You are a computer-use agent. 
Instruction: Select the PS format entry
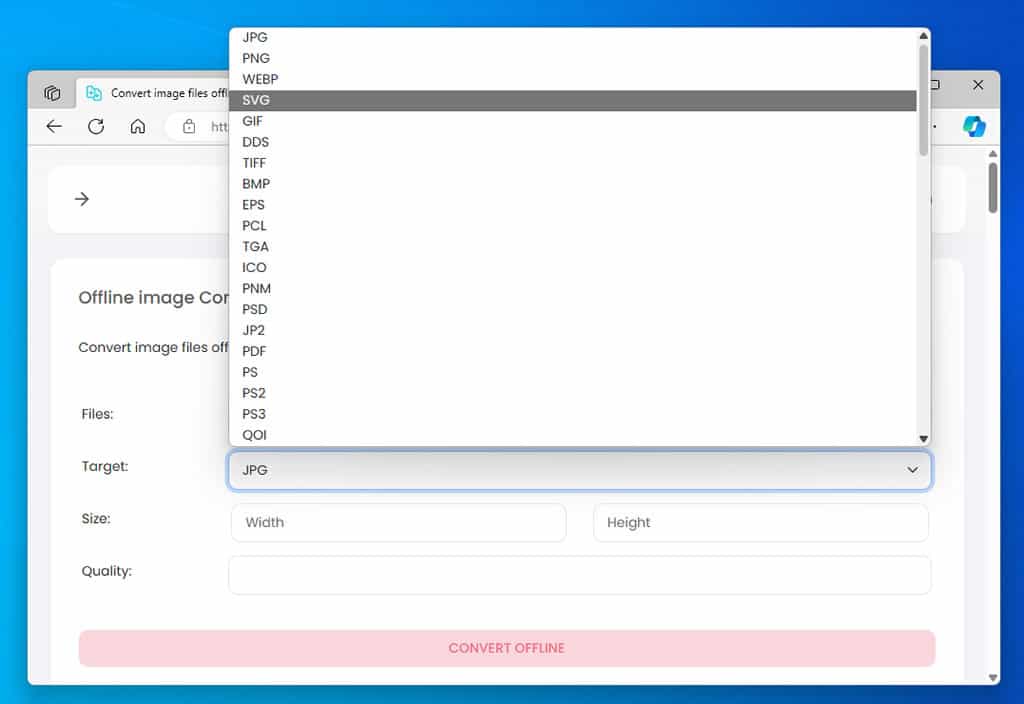573,372
